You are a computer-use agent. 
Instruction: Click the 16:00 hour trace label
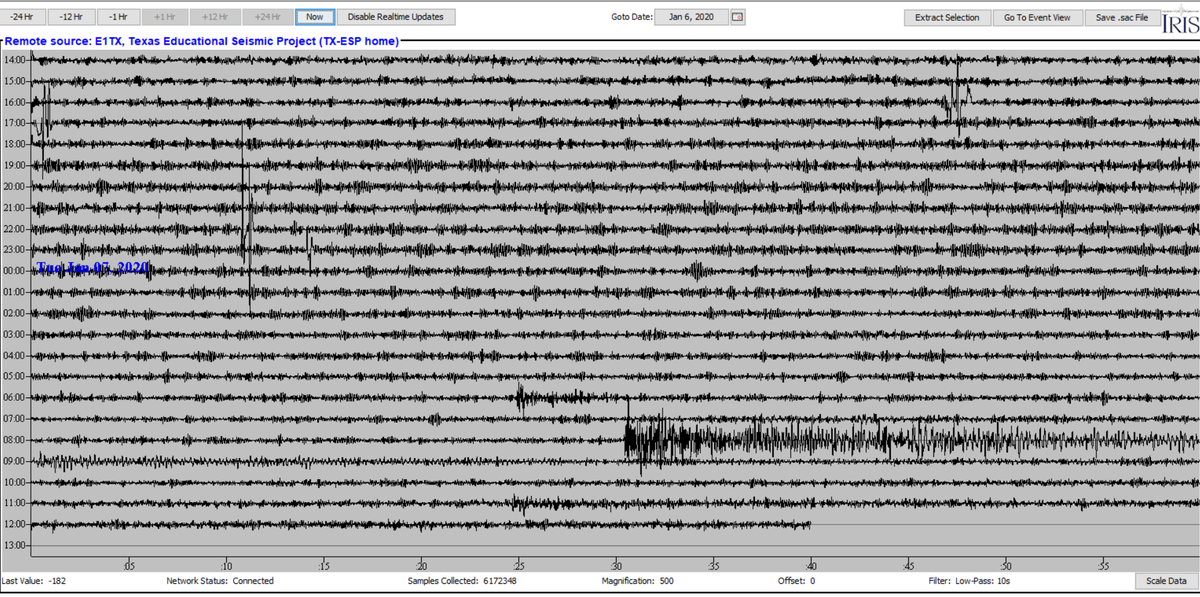15,102
